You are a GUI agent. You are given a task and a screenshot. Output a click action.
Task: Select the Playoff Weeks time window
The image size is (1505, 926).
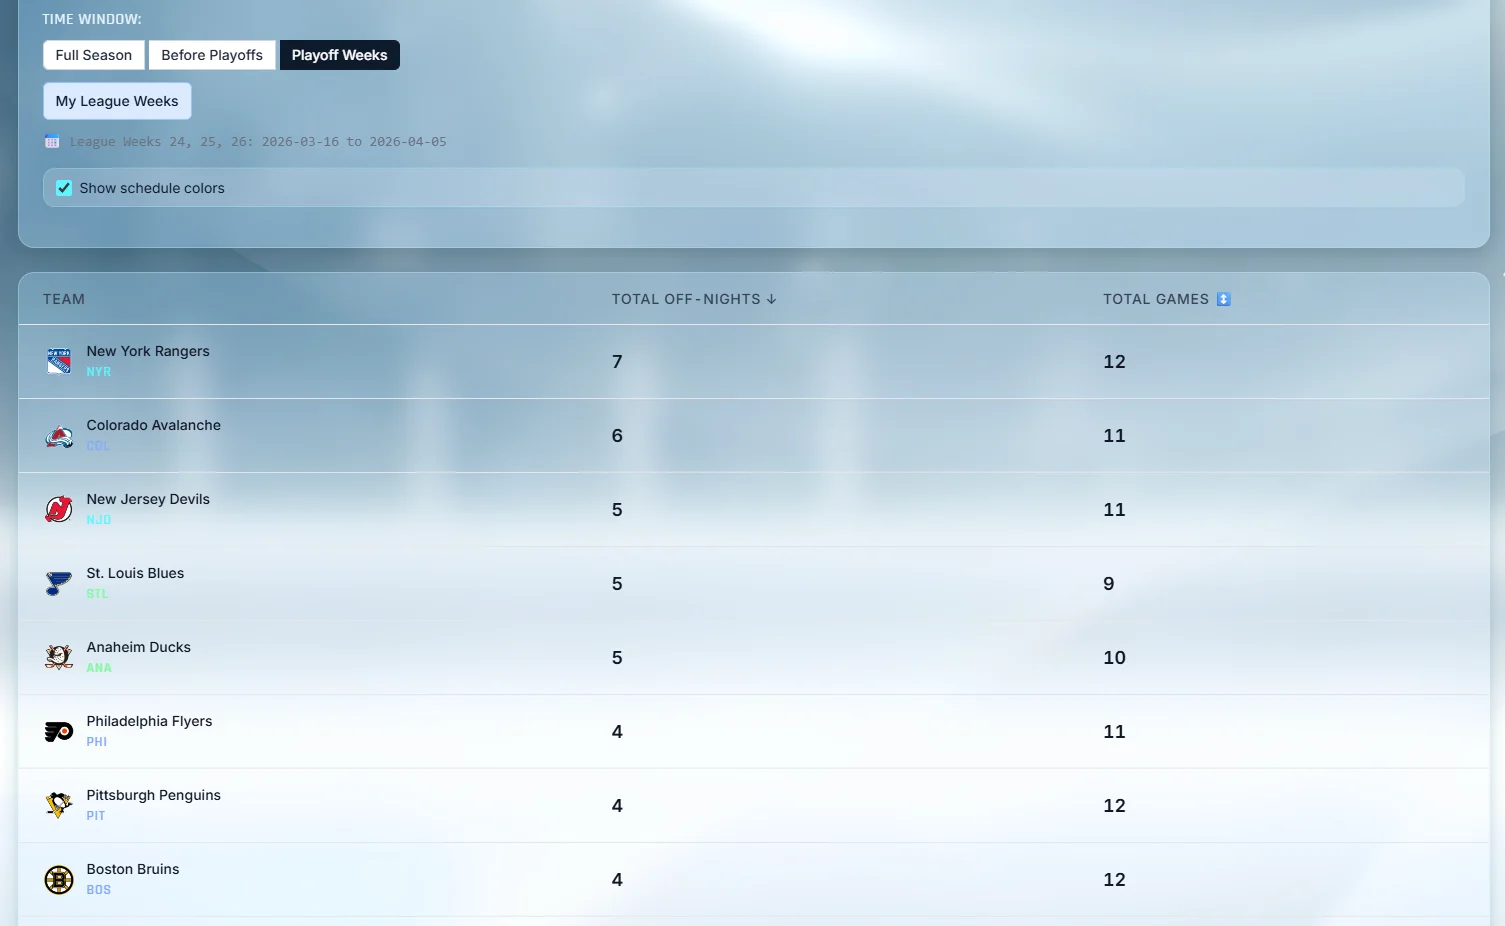pyautogui.click(x=339, y=55)
